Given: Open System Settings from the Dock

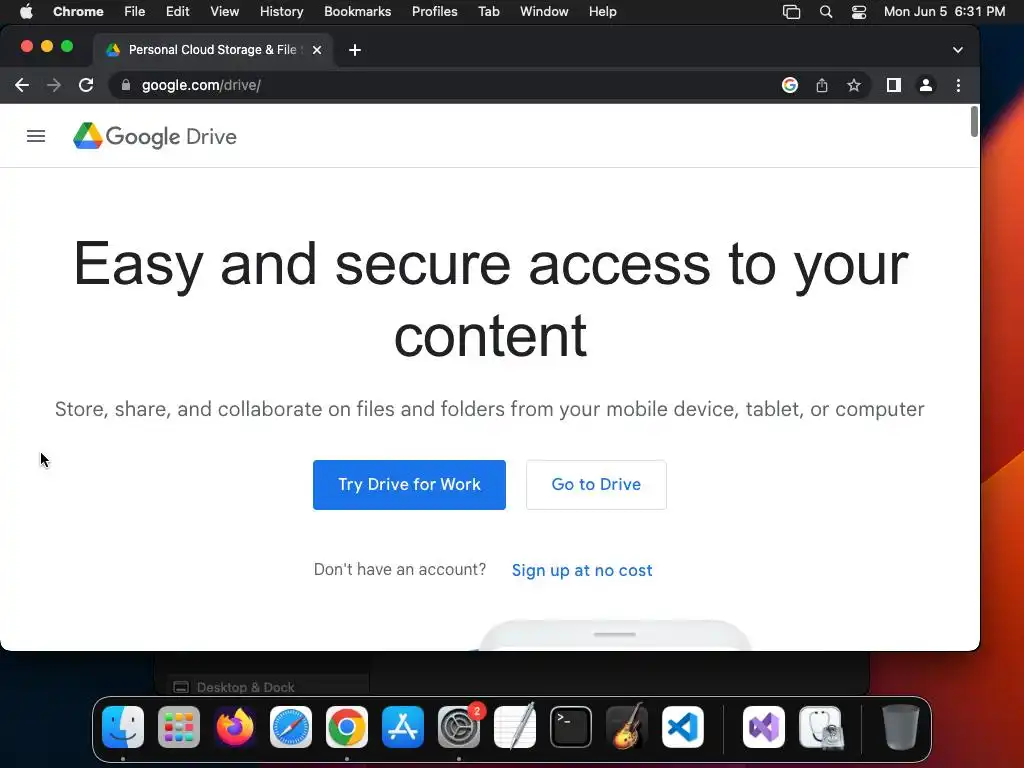Looking at the screenshot, I should (x=459, y=727).
